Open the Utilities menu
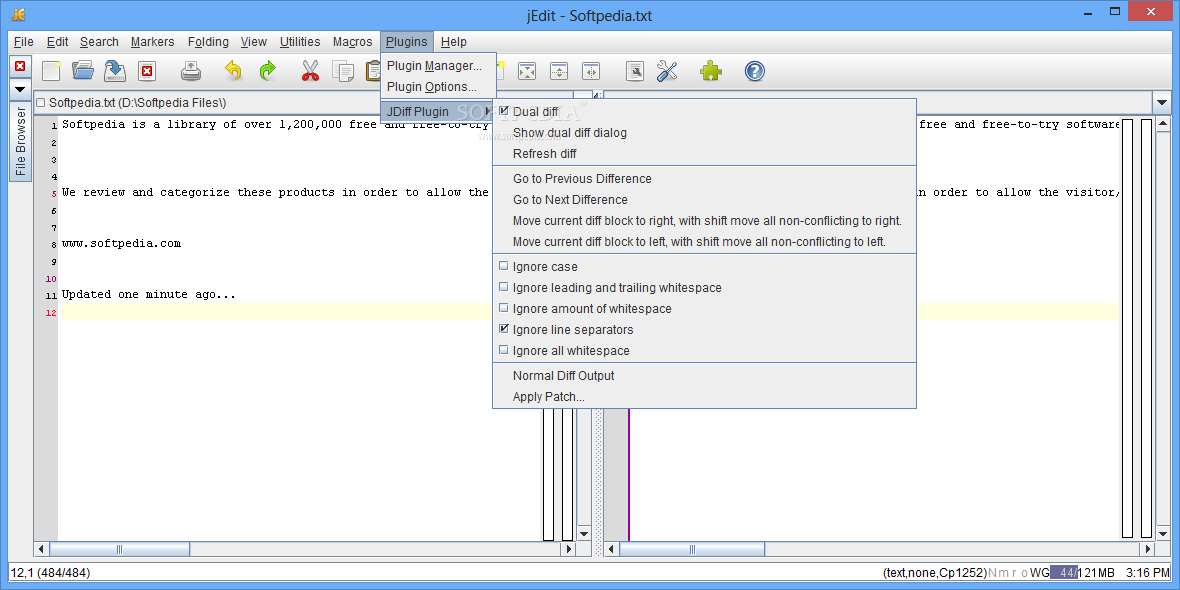The image size is (1180, 590). point(300,42)
